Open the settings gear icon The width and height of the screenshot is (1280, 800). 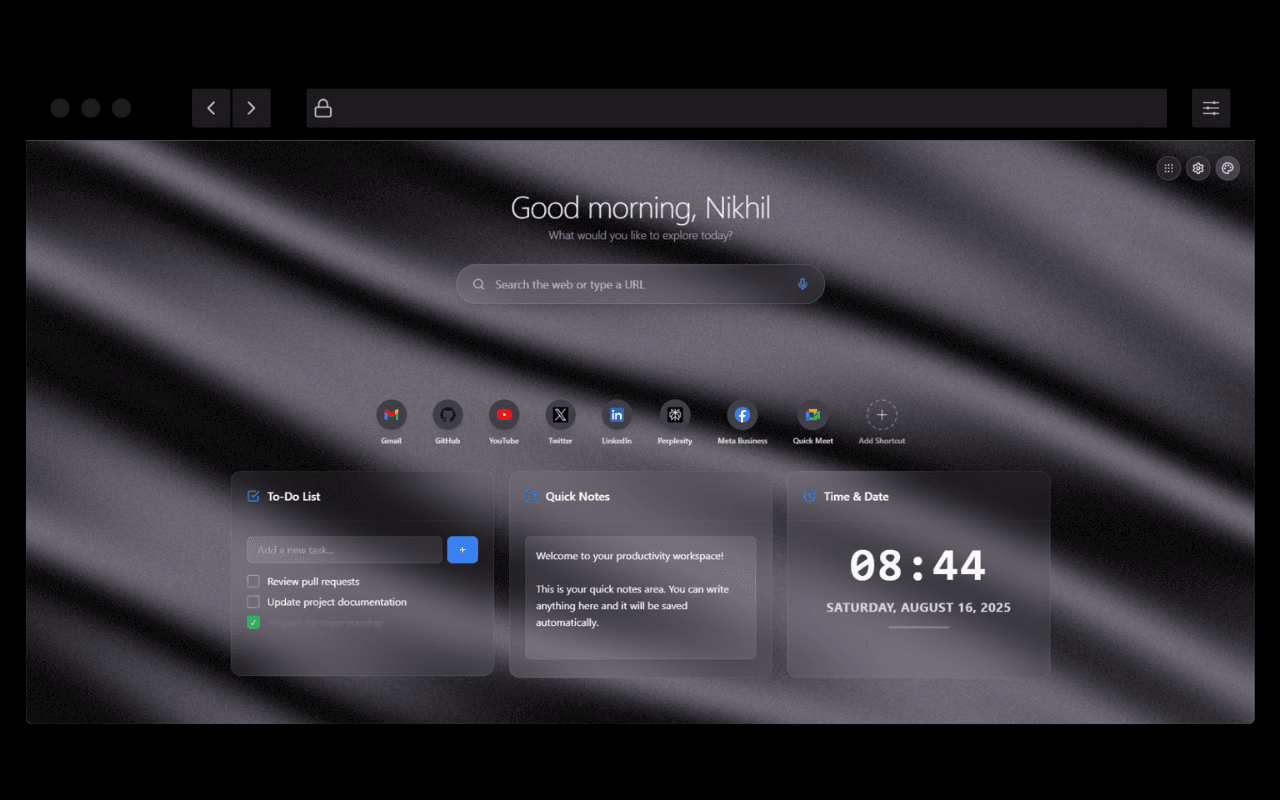click(1198, 168)
